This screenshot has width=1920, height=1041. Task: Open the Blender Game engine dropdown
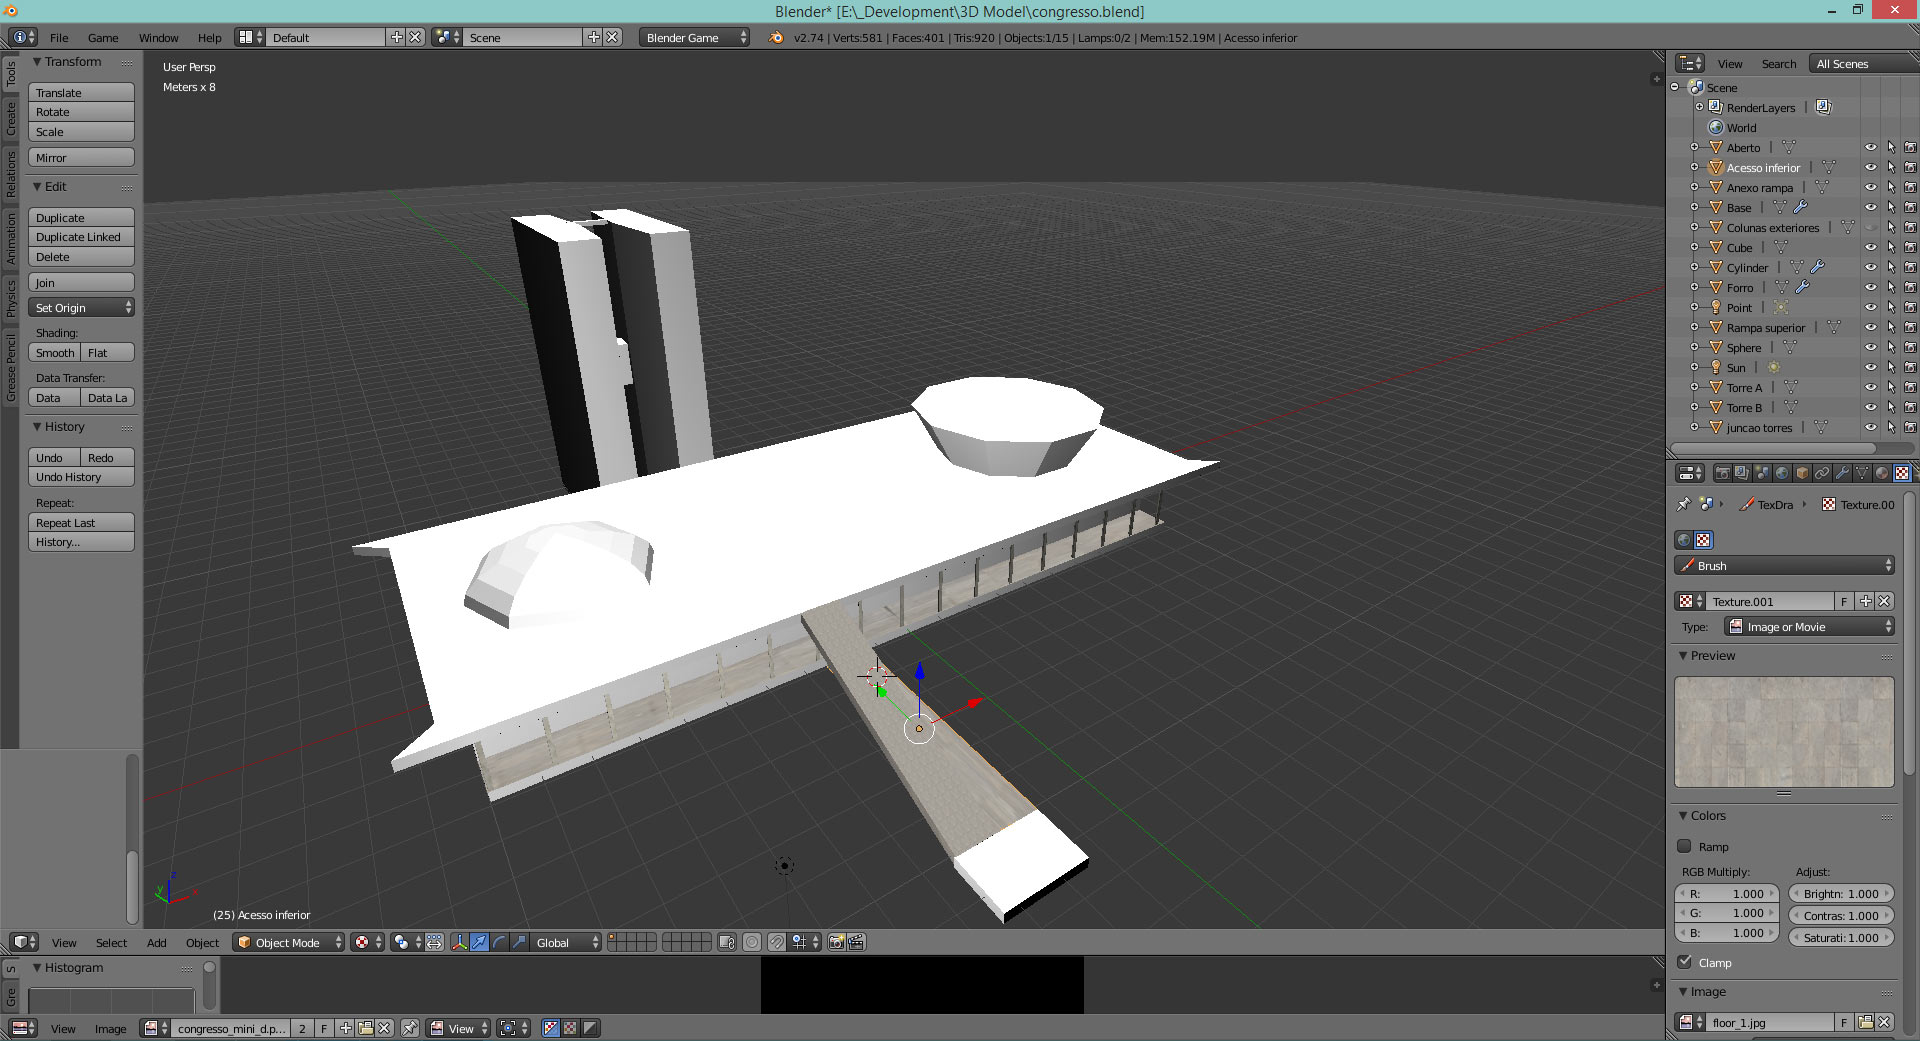pyautogui.click(x=694, y=37)
